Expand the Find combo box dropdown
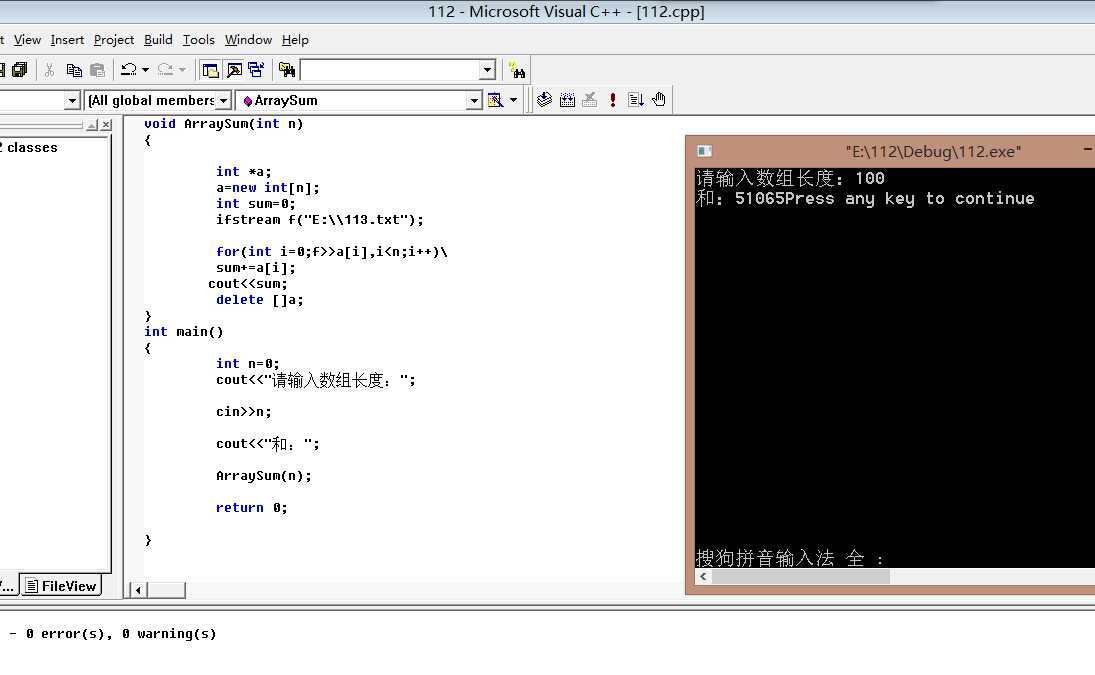The height and width of the screenshot is (675, 1095). pyautogui.click(x=487, y=70)
